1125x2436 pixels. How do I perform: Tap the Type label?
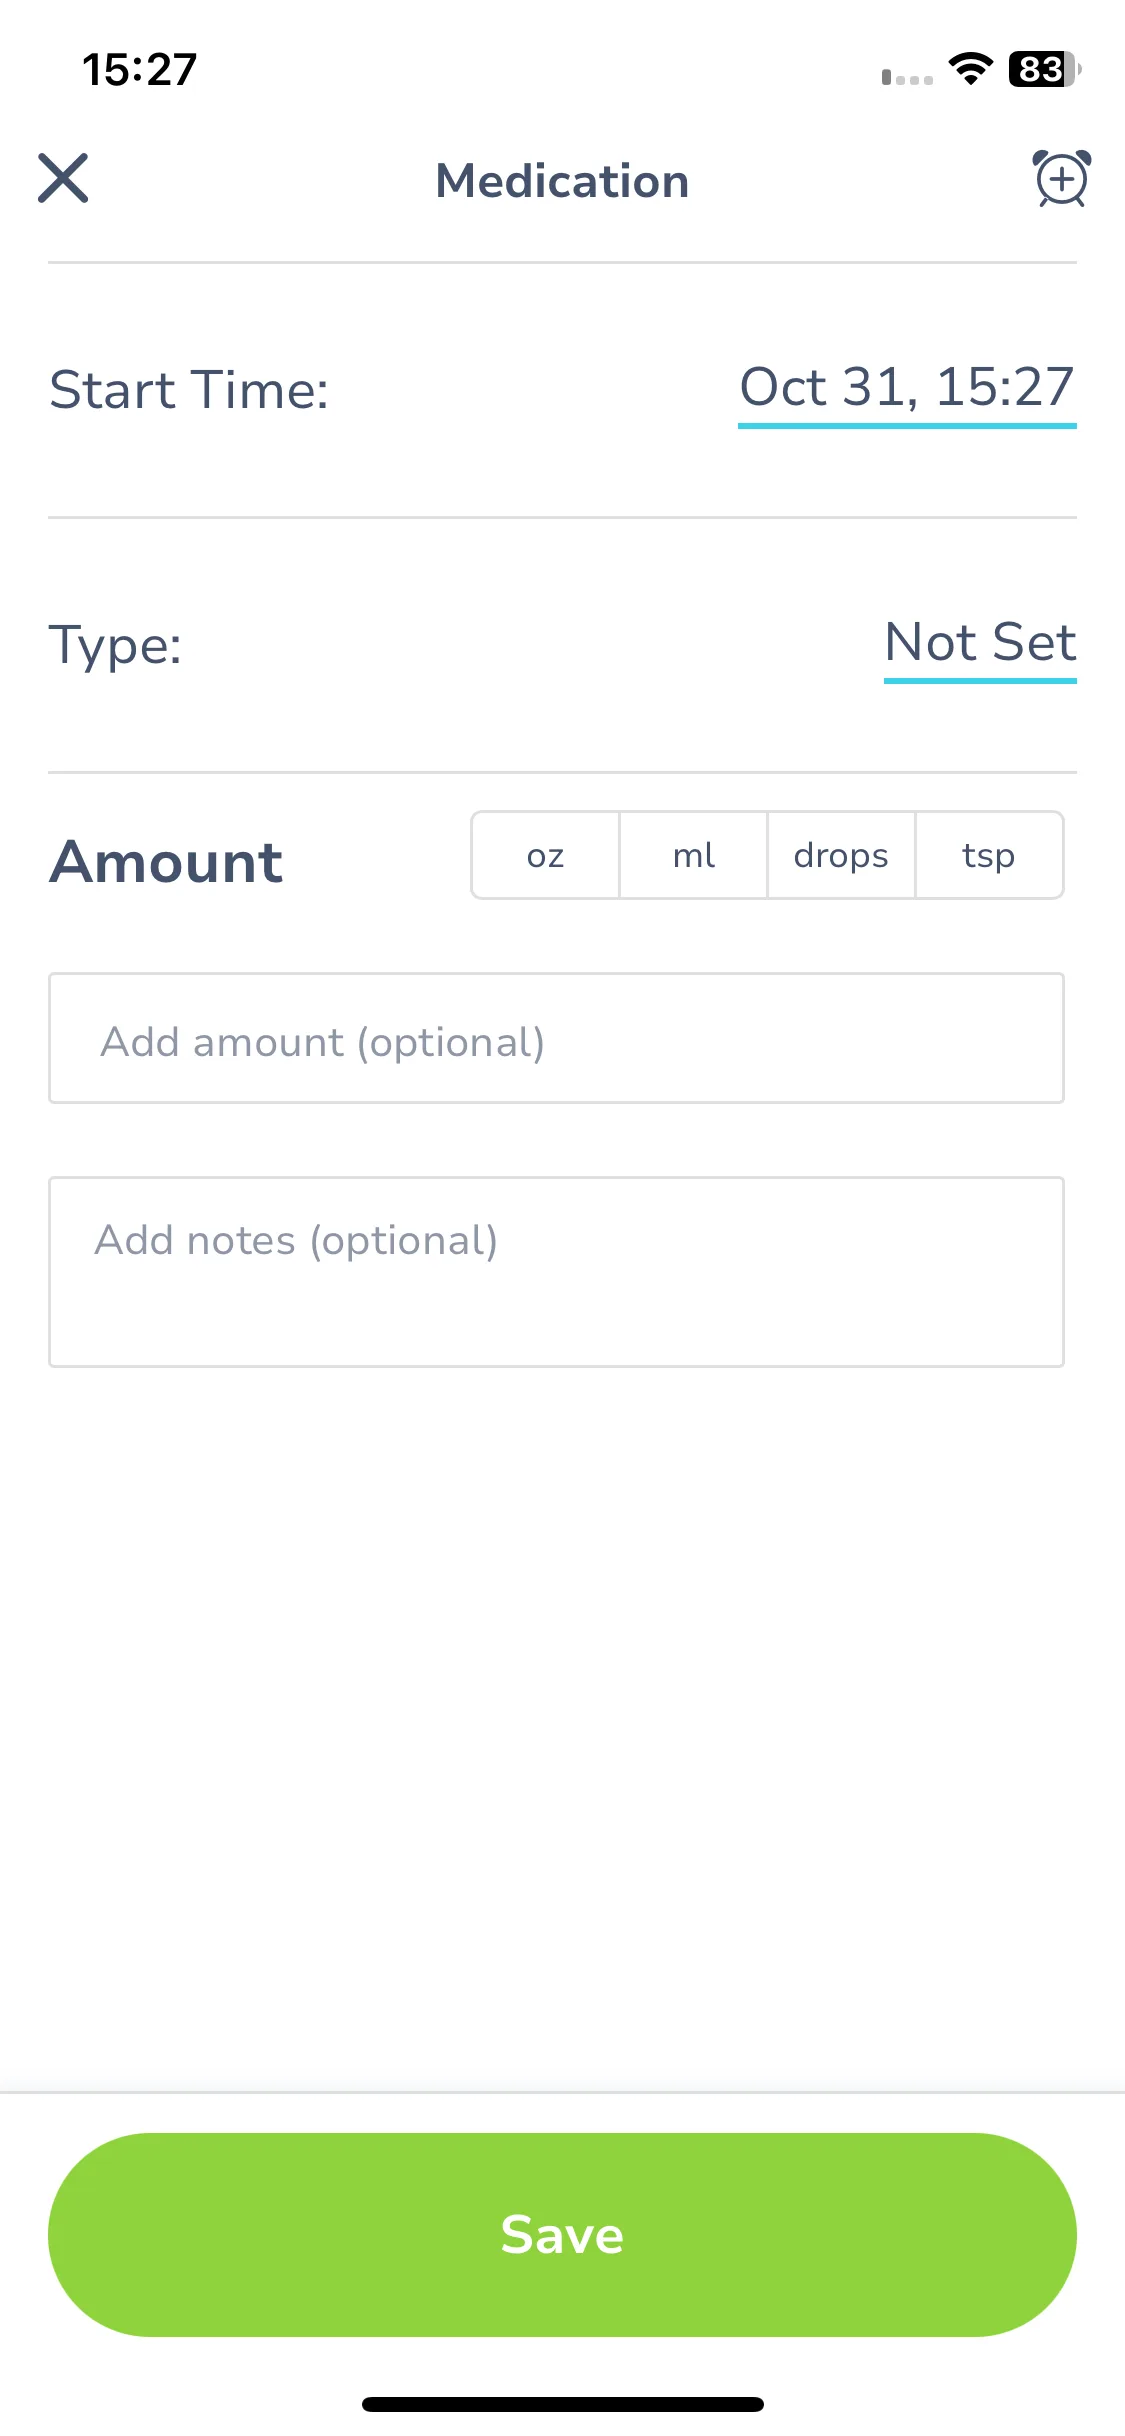[115, 644]
